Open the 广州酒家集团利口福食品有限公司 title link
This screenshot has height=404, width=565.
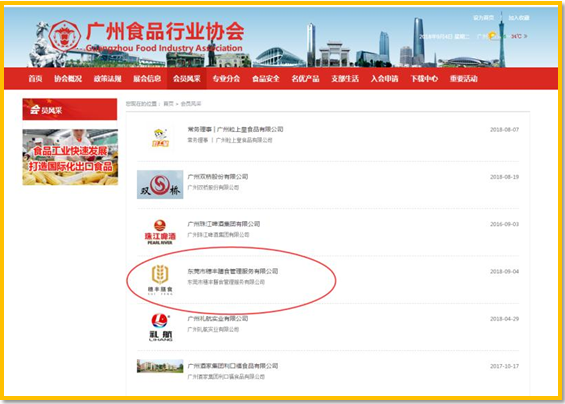233,366
